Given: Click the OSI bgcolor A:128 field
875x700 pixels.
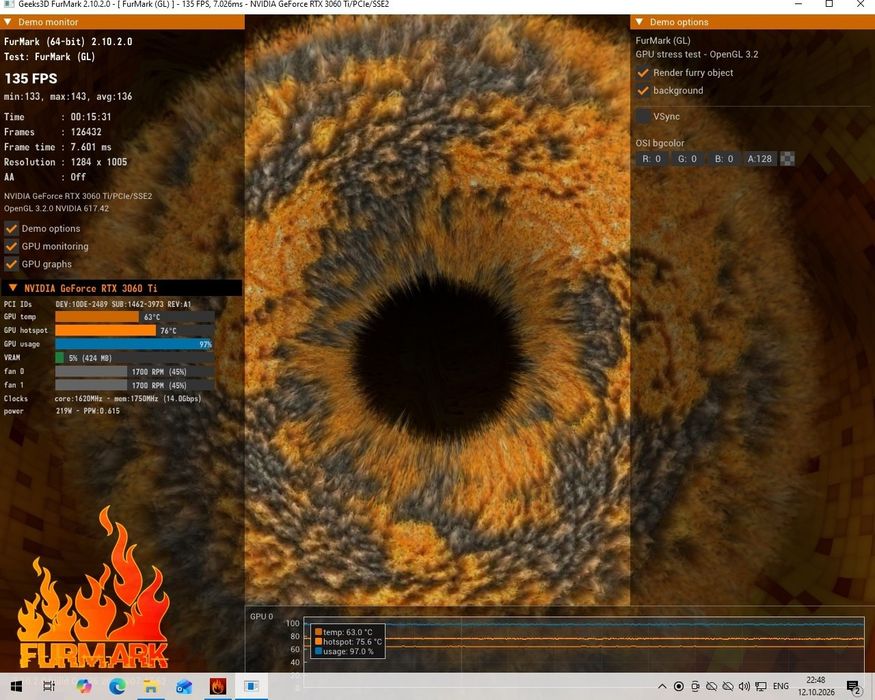Looking at the screenshot, I should 759,159.
